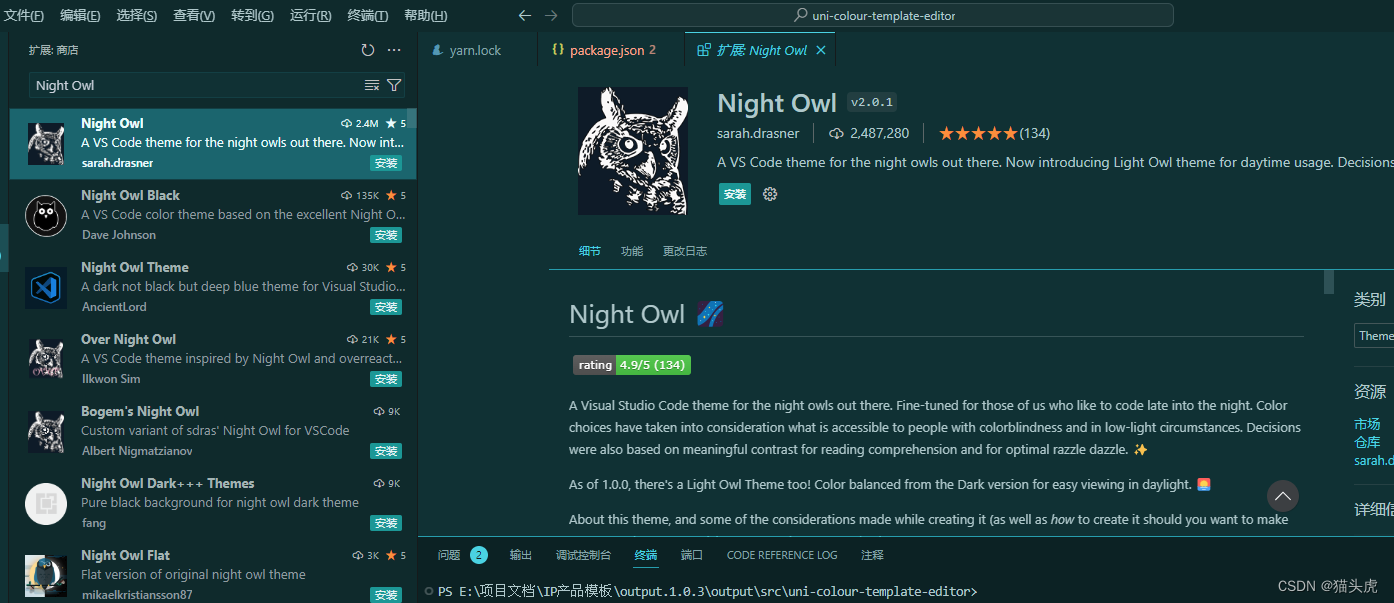The width and height of the screenshot is (1394, 603).
Task: Open the 细节 details tab
Action: (590, 251)
